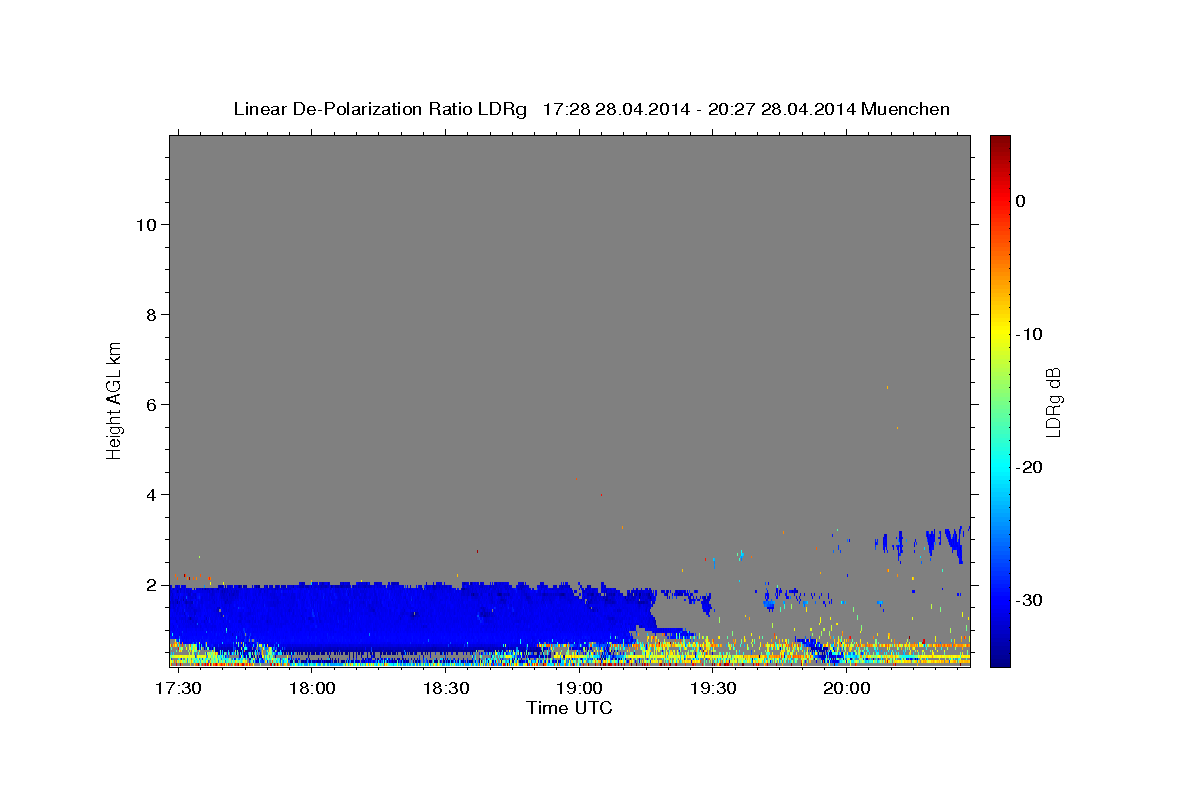Click the '19:30' time tick label
Image resolution: width=1200 pixels, height=800 pixels.
pos(713,689)
